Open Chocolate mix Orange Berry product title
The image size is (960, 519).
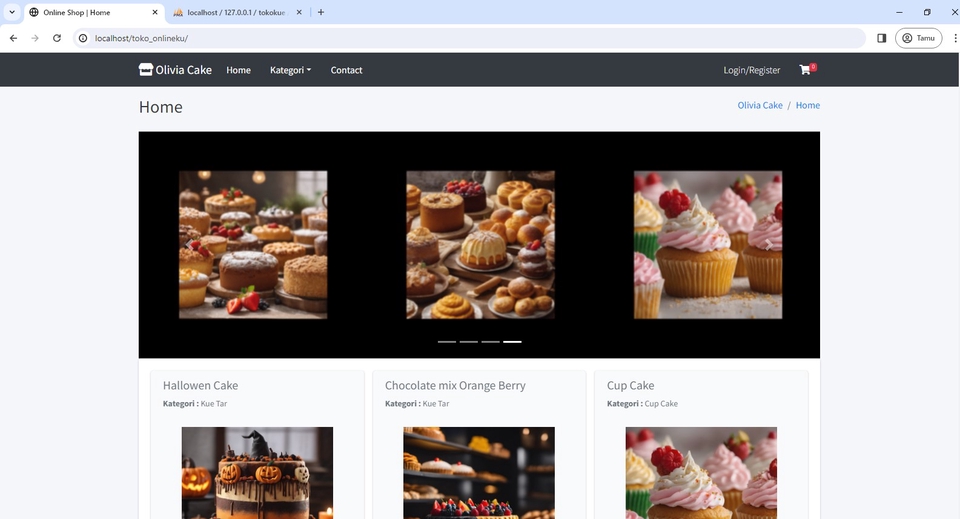click(x=455, y=386)
